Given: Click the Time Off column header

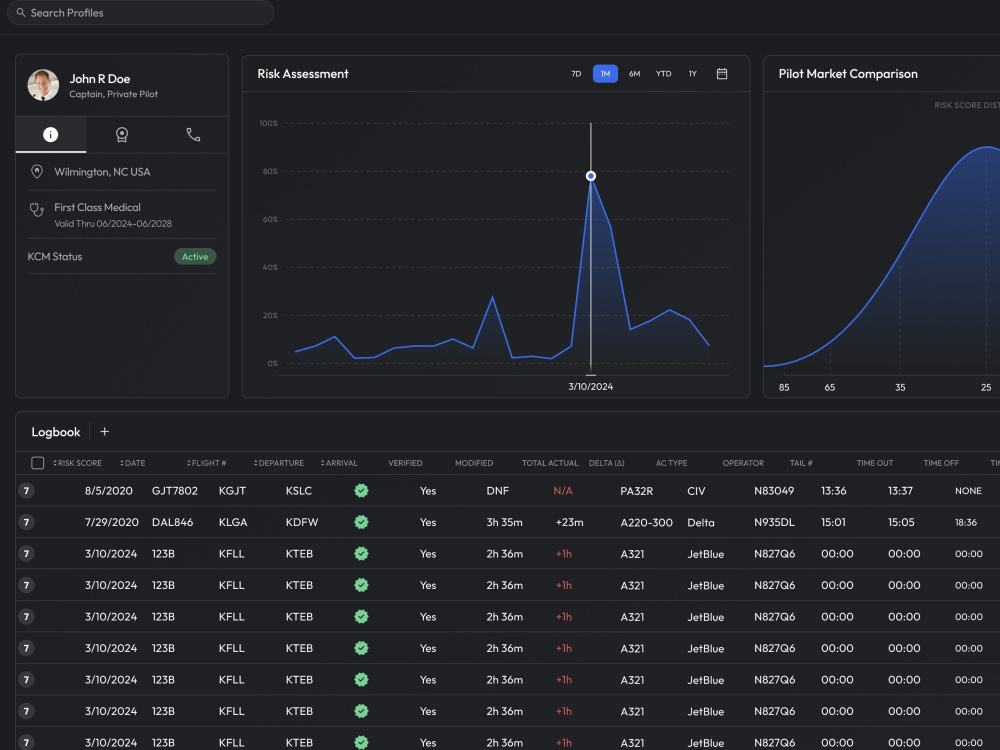Looking at the screenshot, I should coord(941,463).
